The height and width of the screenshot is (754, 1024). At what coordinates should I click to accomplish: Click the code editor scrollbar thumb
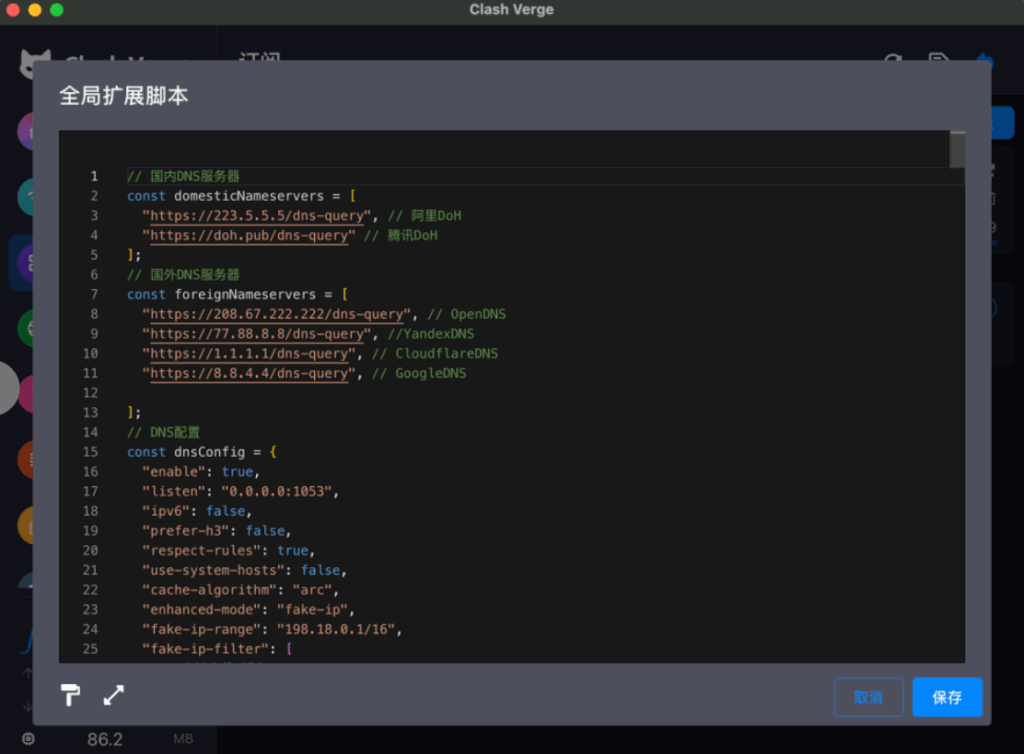[957, 150]
